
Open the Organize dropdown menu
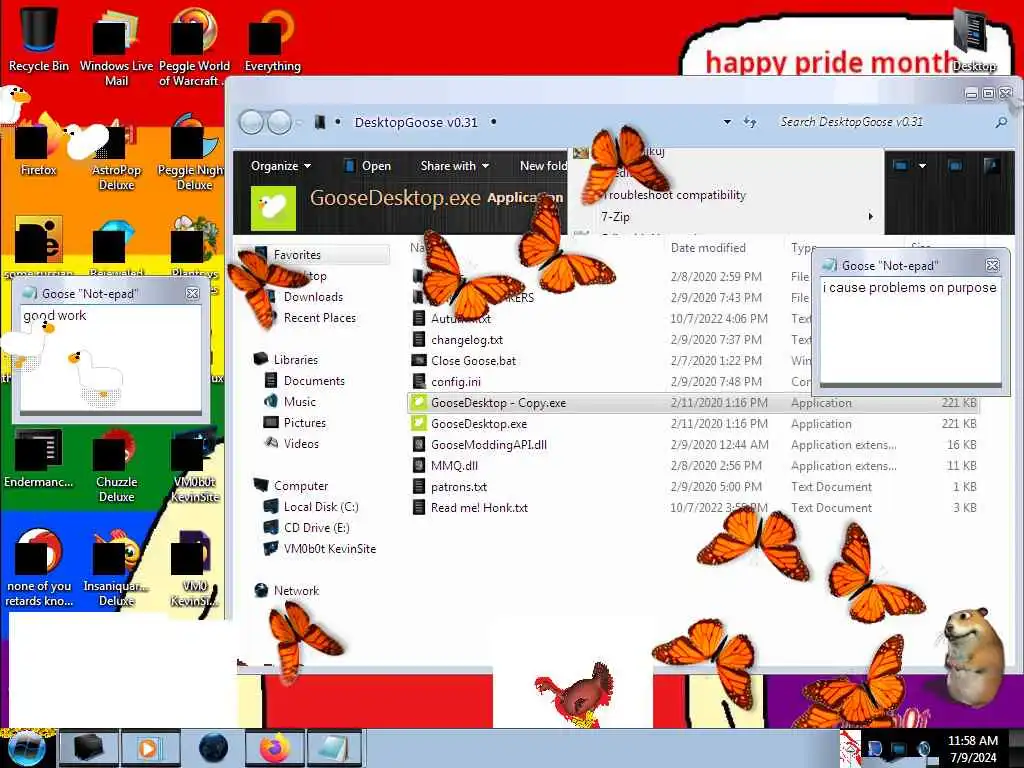pyautogui.click(x=281, y=166)
